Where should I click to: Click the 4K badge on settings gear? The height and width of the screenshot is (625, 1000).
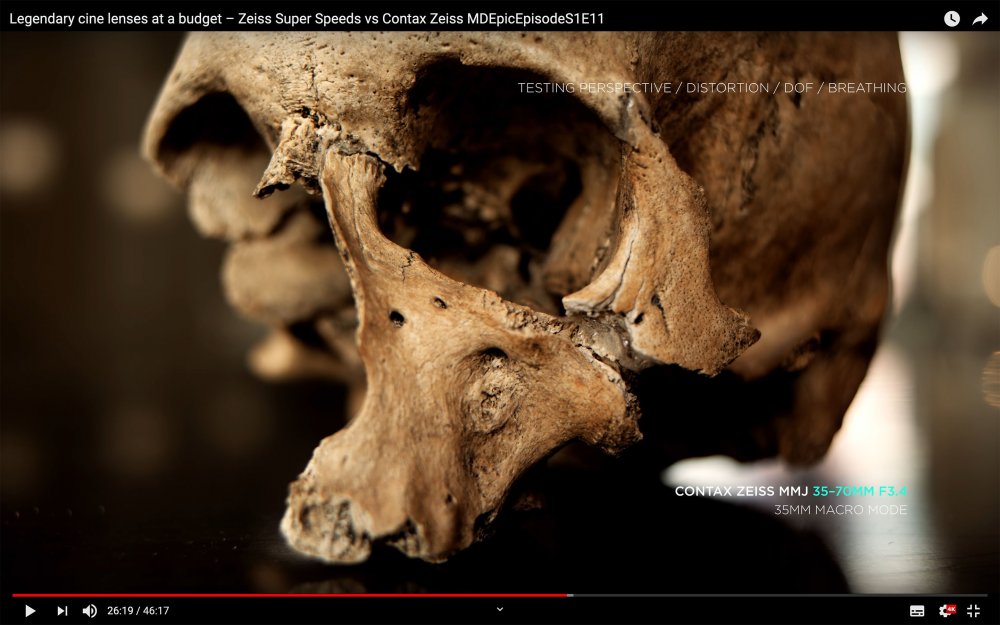coord(951,607)
